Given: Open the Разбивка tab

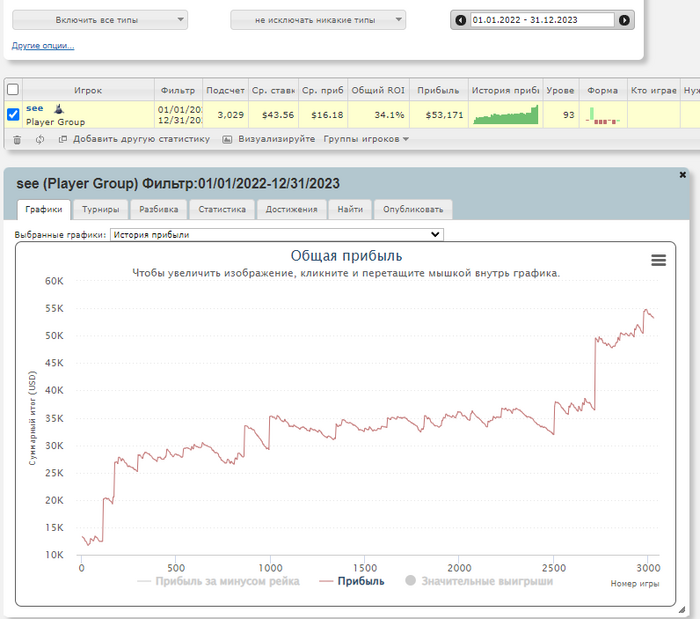Looking at the screenshot, I should pyautogui.click(x=158, y=210).
